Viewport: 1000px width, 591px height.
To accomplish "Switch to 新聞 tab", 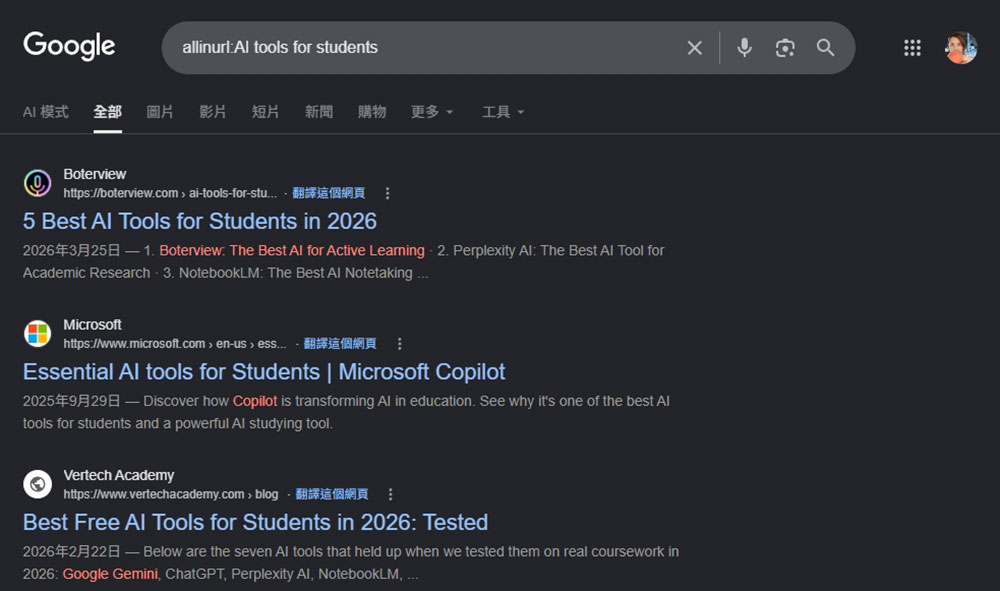I will point(319,112).
